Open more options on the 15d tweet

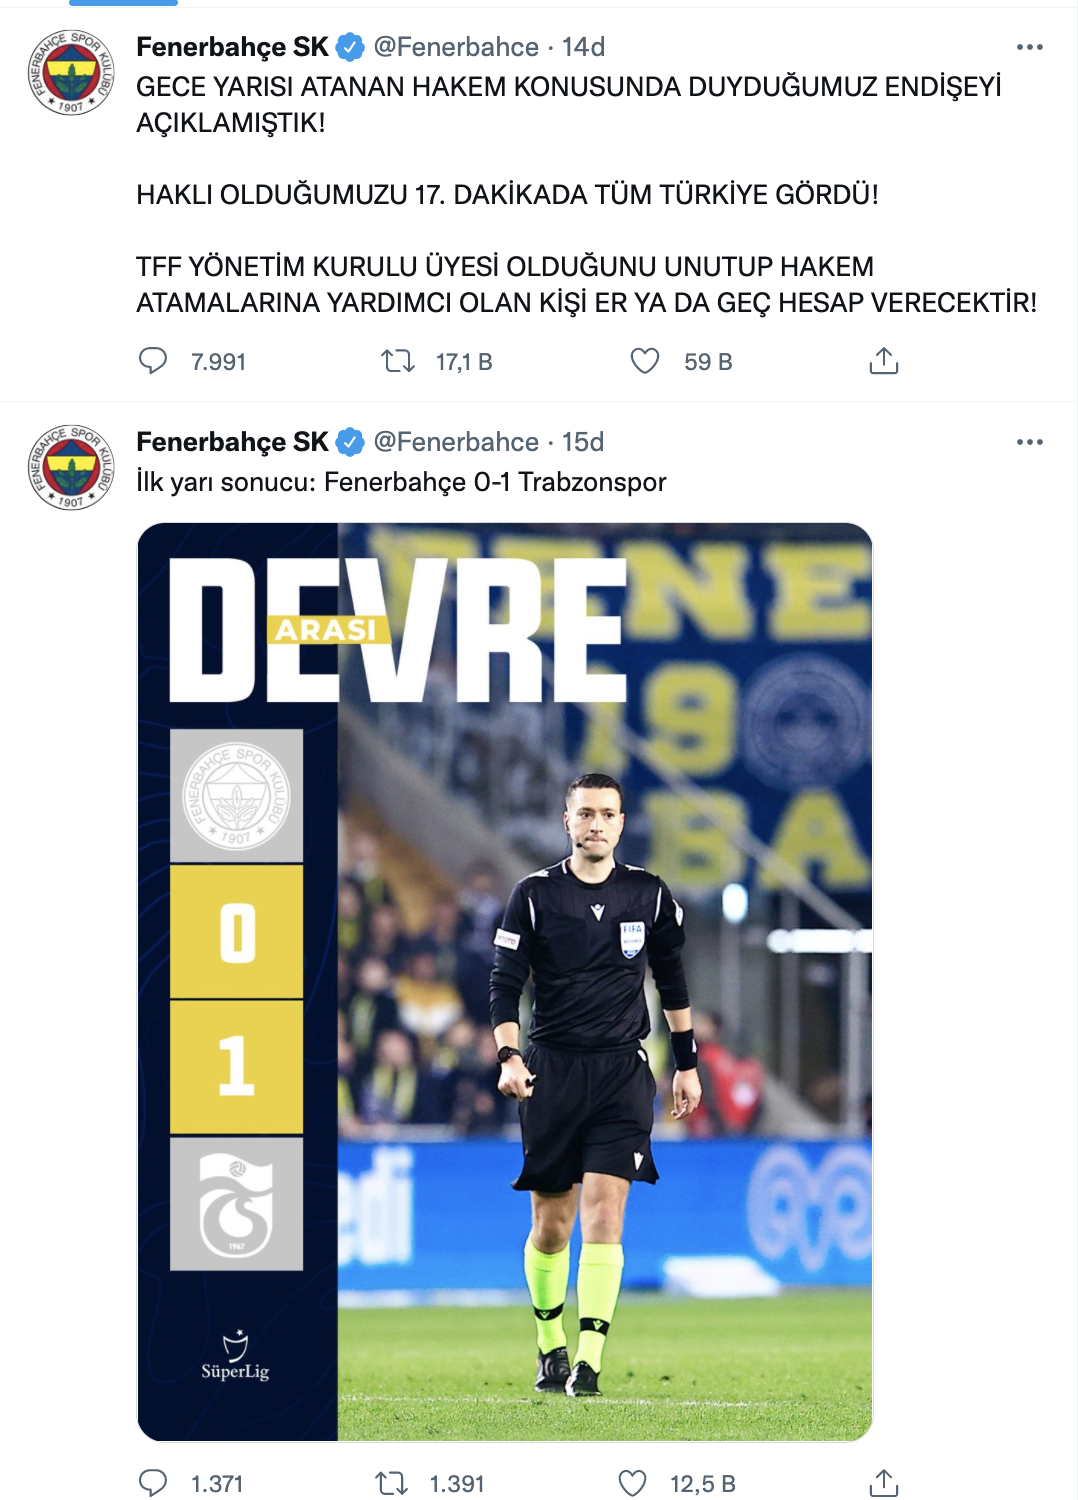coord(1029,442)
